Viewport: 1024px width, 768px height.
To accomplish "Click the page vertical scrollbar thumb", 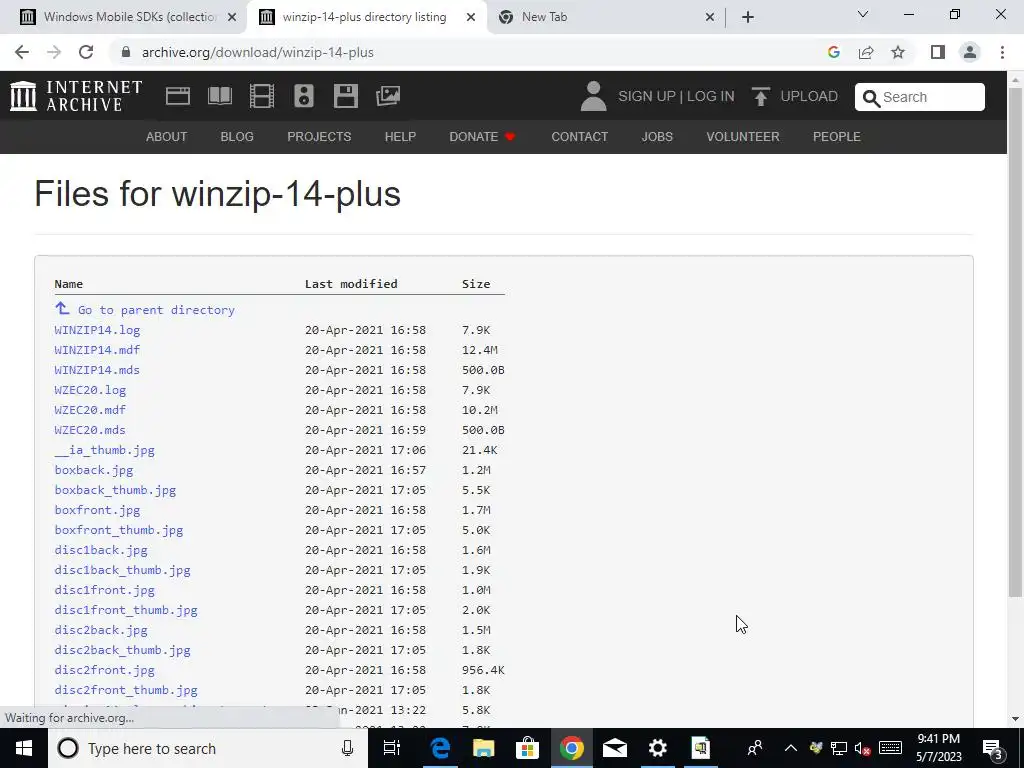I will pyautogui.click(x=1016, y=342).
